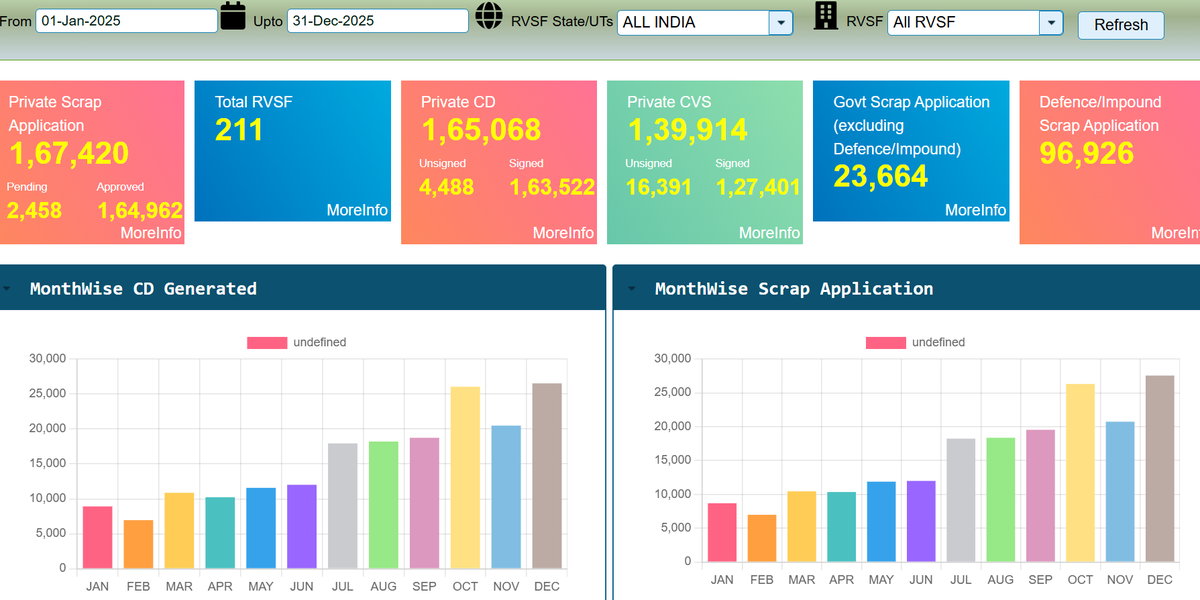Click Private CD Signed count 1,63,522
Viewport: 1200px width, 600px height.
point(552,187)
